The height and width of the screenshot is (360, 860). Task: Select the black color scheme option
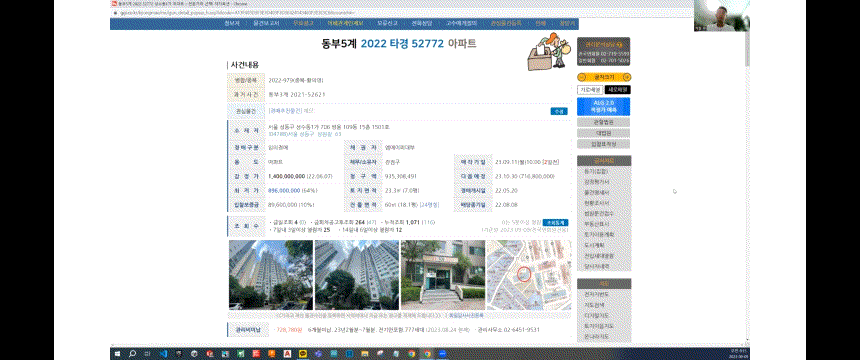coord(618,89)
